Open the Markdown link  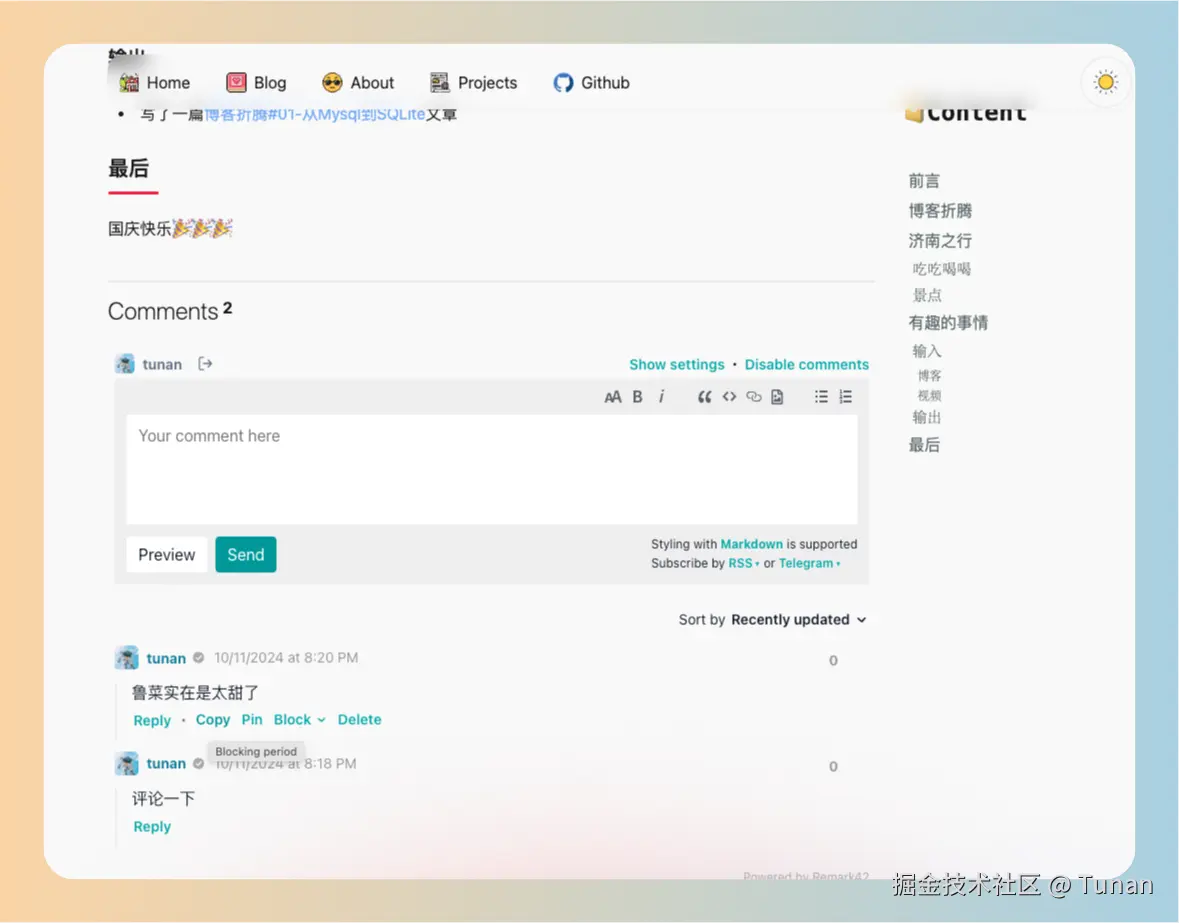click(751, 544)
